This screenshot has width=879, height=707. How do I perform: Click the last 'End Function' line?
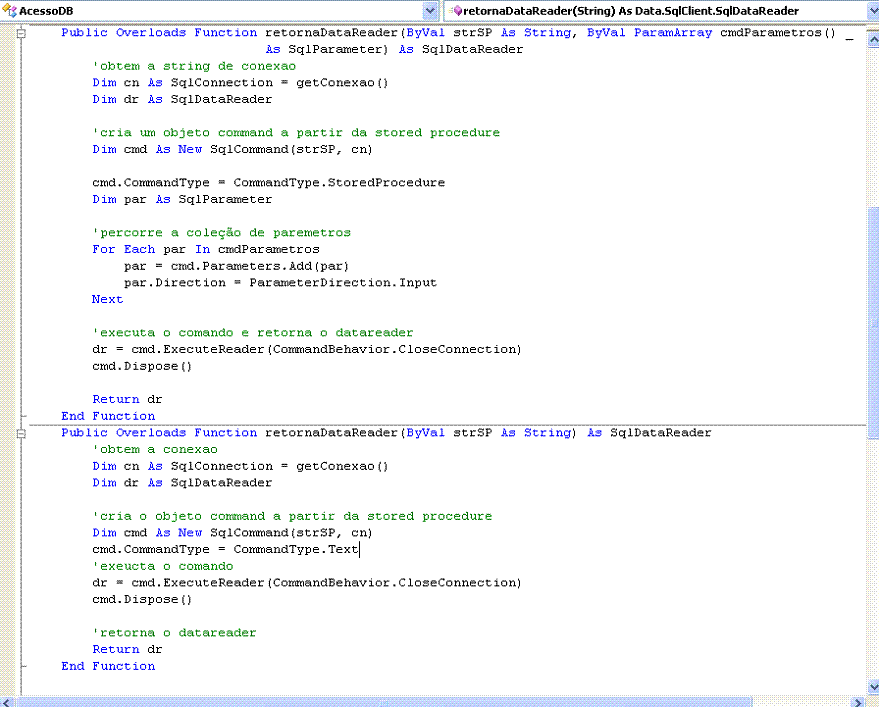(108, 666)
